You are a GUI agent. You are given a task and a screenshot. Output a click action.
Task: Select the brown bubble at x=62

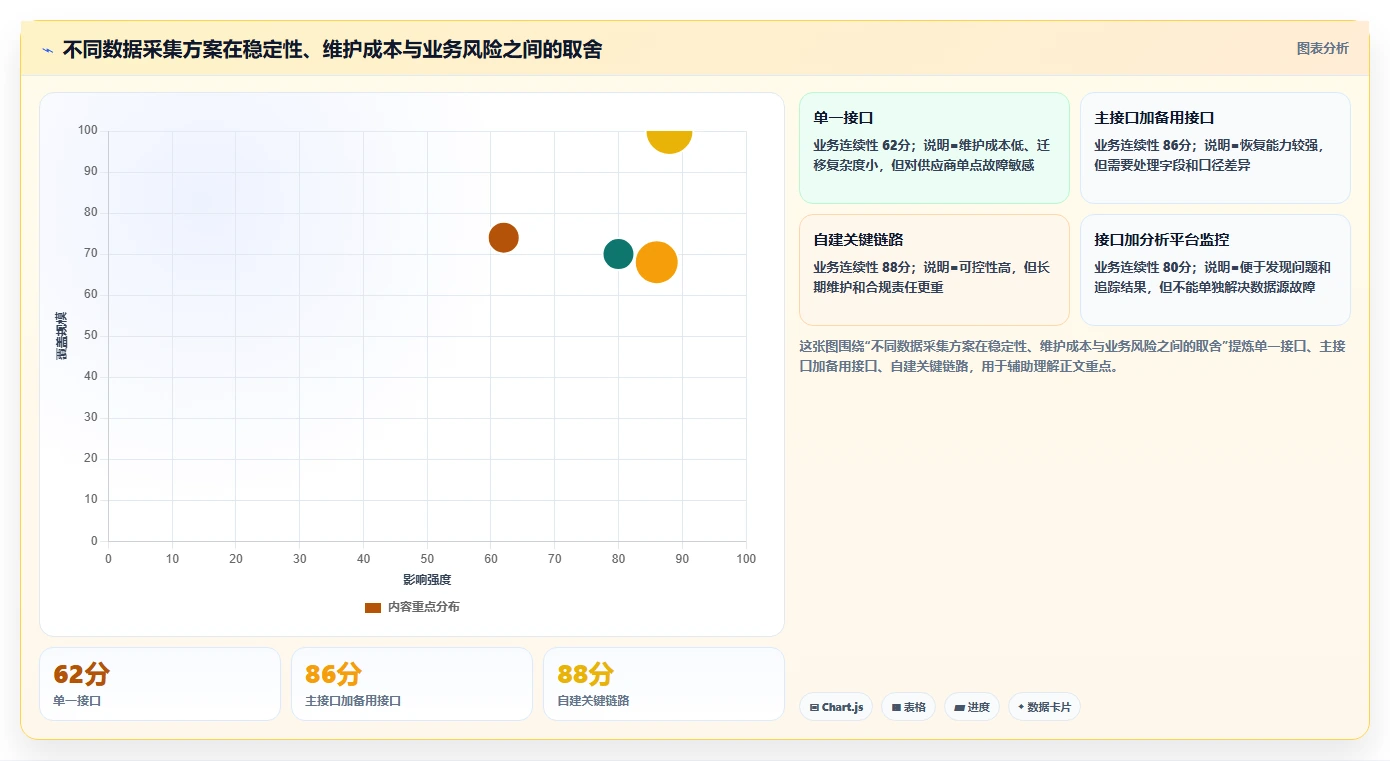pyautogui.click(x=503, y=238)
